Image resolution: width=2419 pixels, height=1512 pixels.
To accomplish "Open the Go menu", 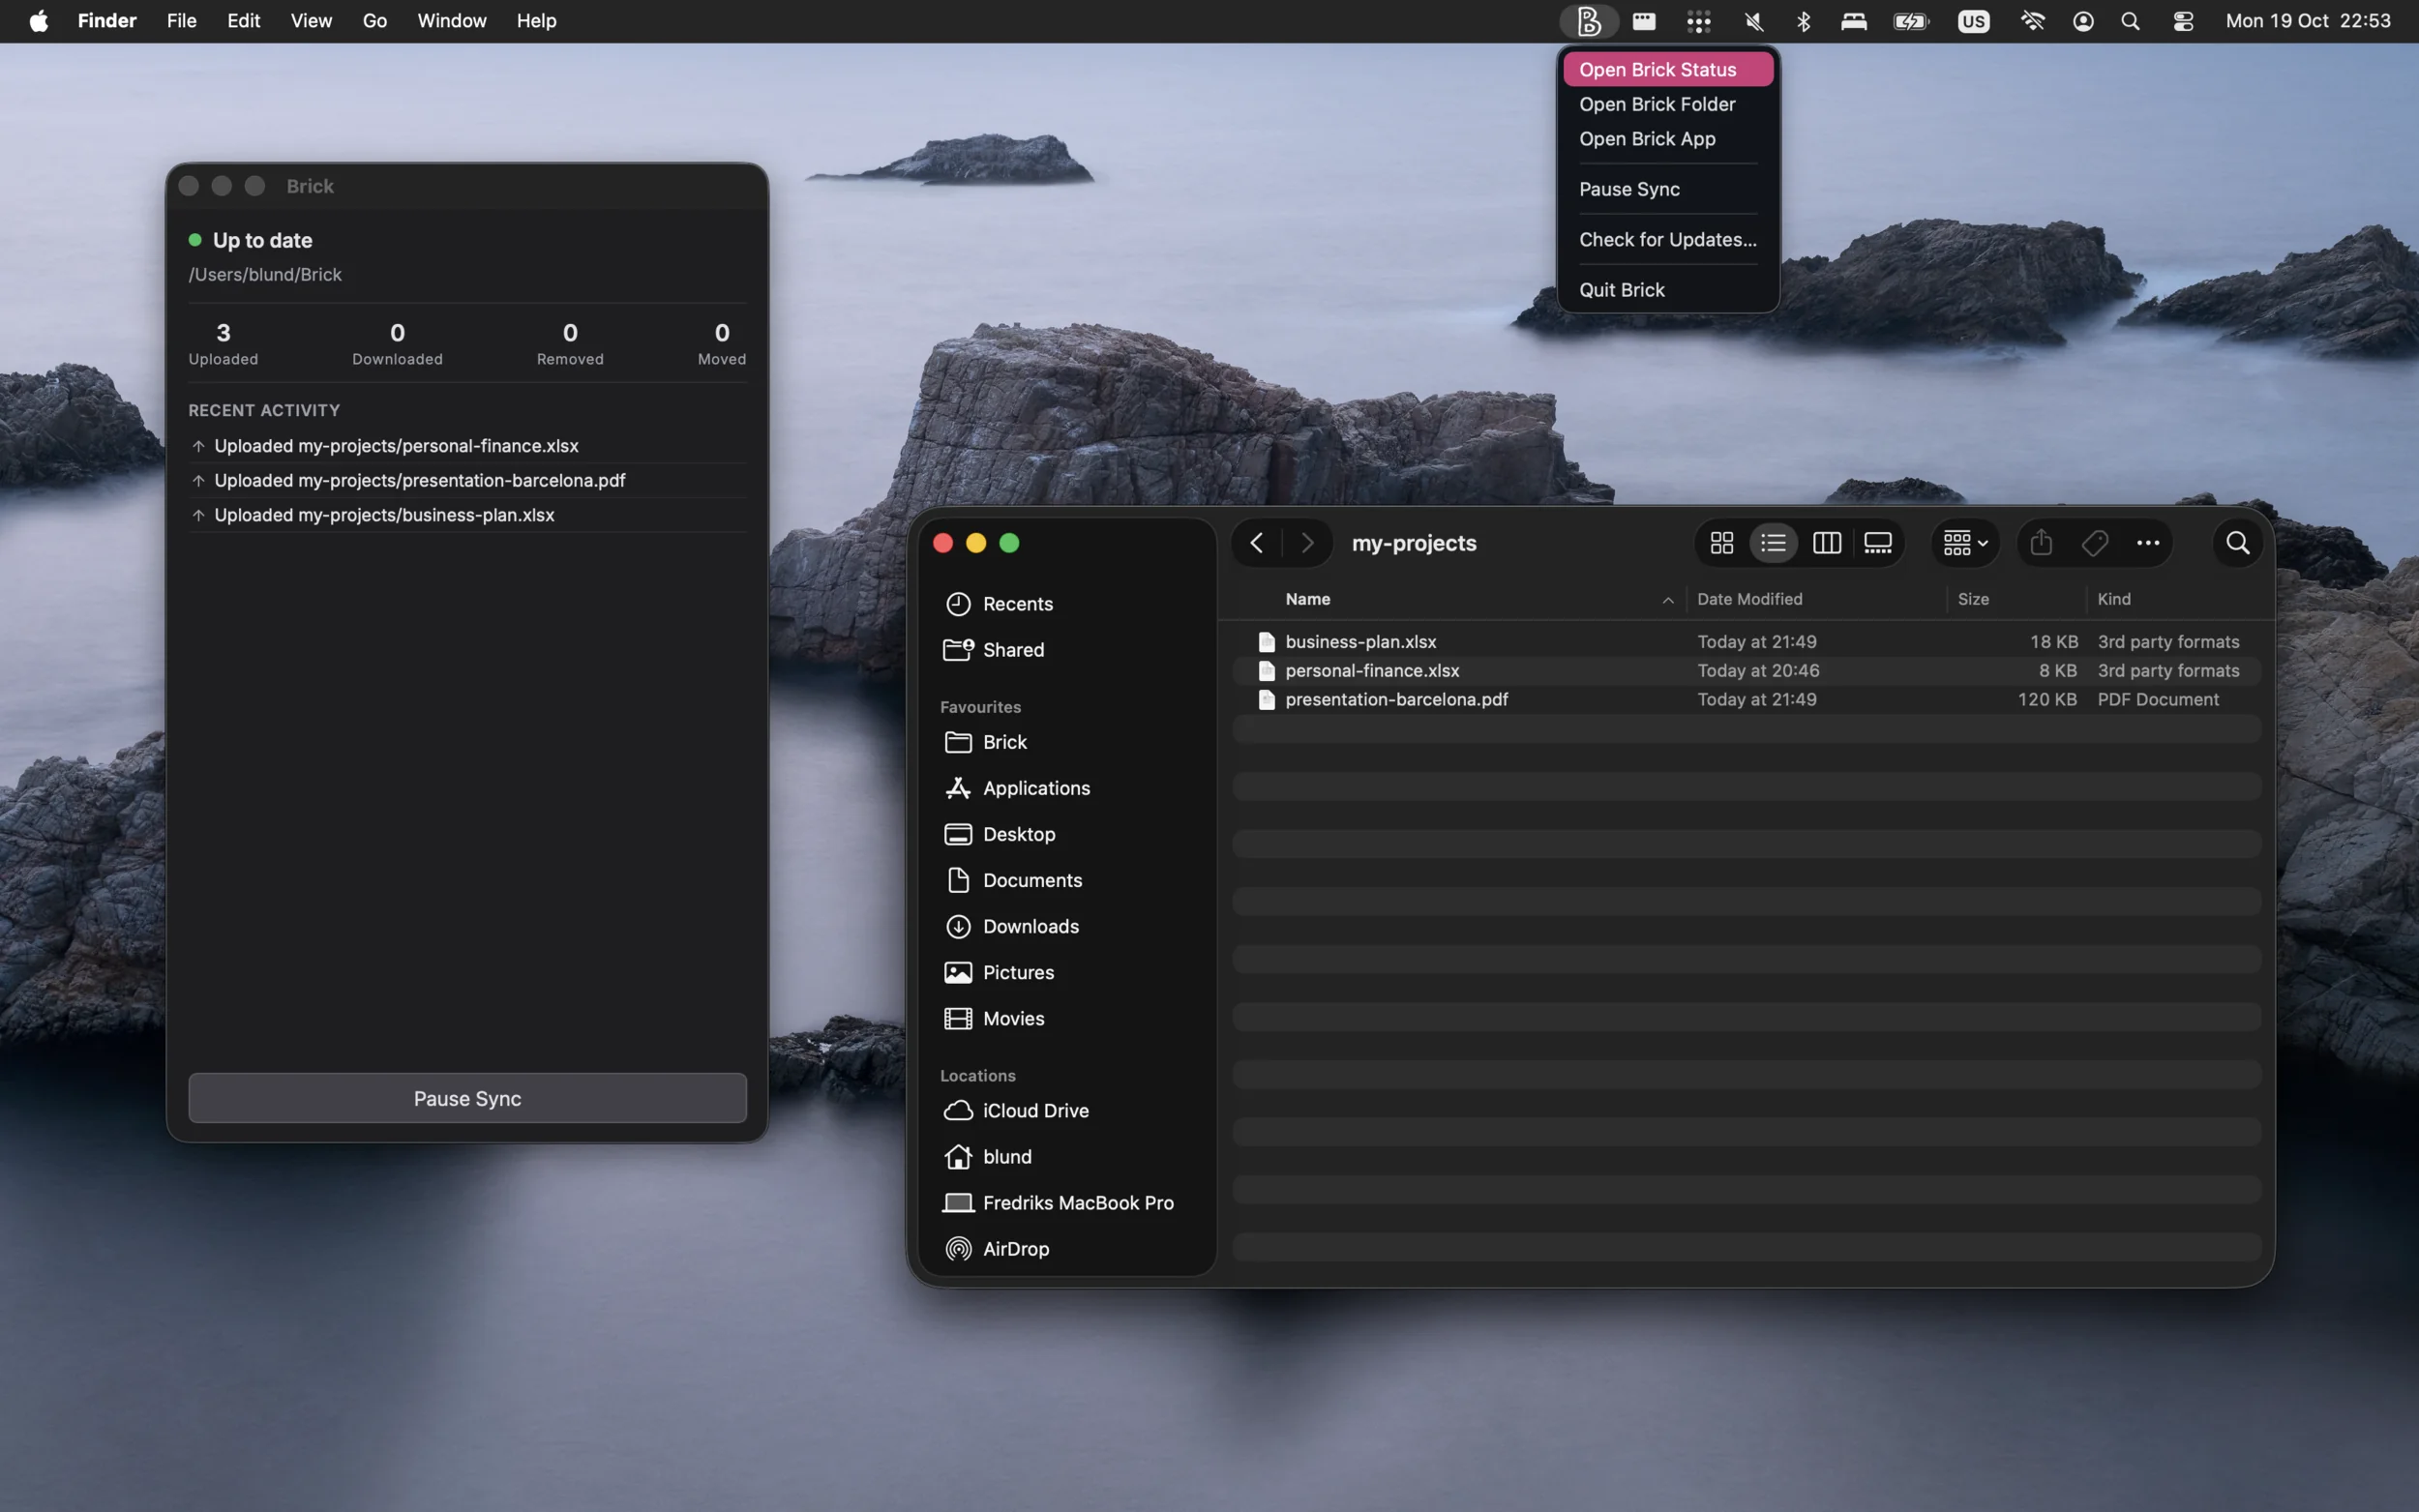I will point(374,21).
